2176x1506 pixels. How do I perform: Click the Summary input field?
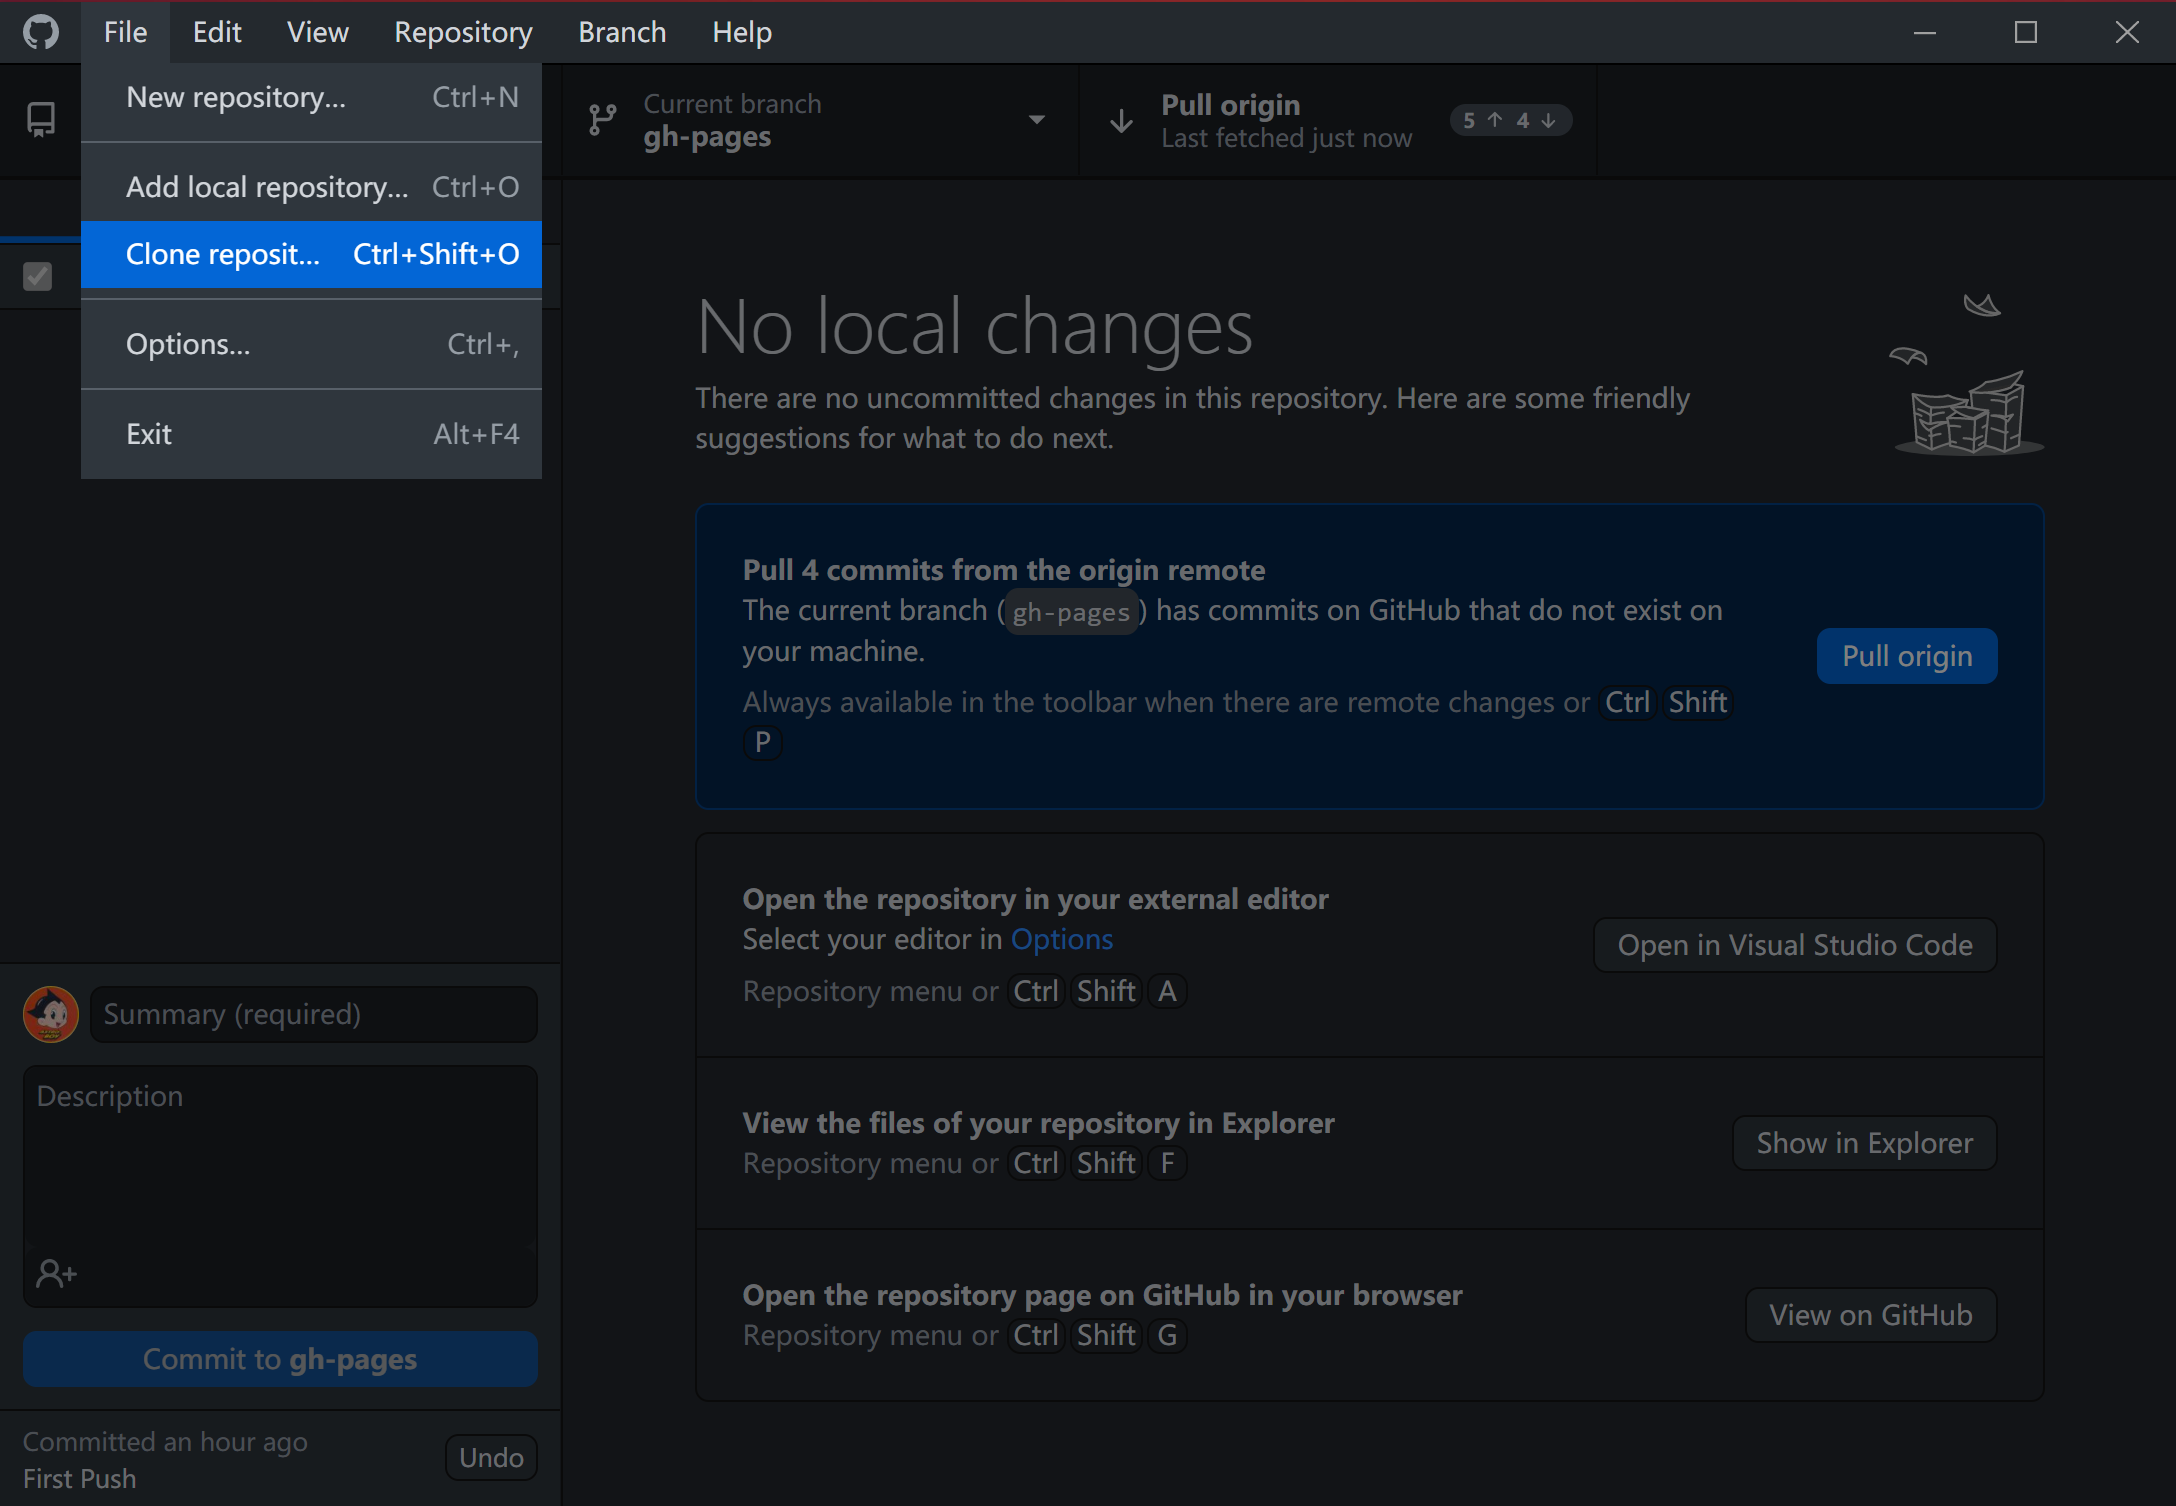pyautogui.click(x=314, y=1014)
